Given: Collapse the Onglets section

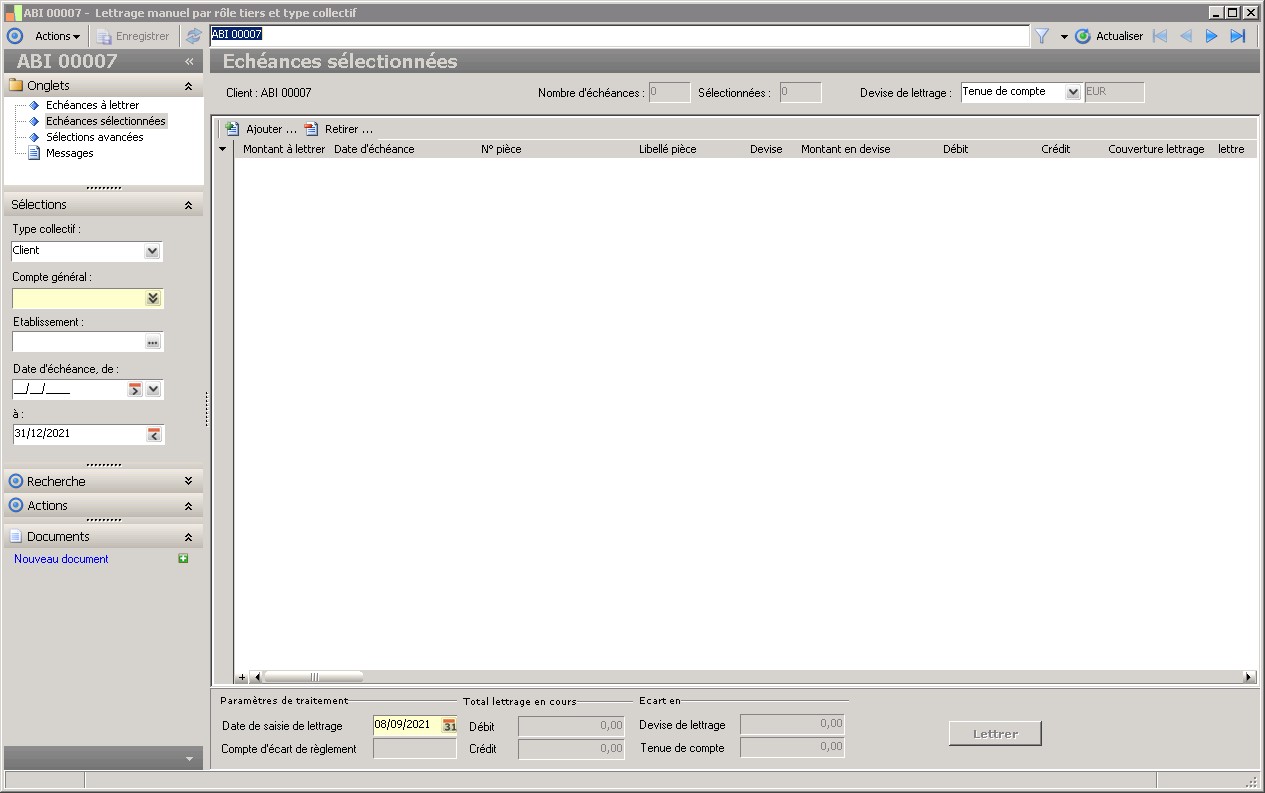Looking at the screenshot, I should coord(189,86).
